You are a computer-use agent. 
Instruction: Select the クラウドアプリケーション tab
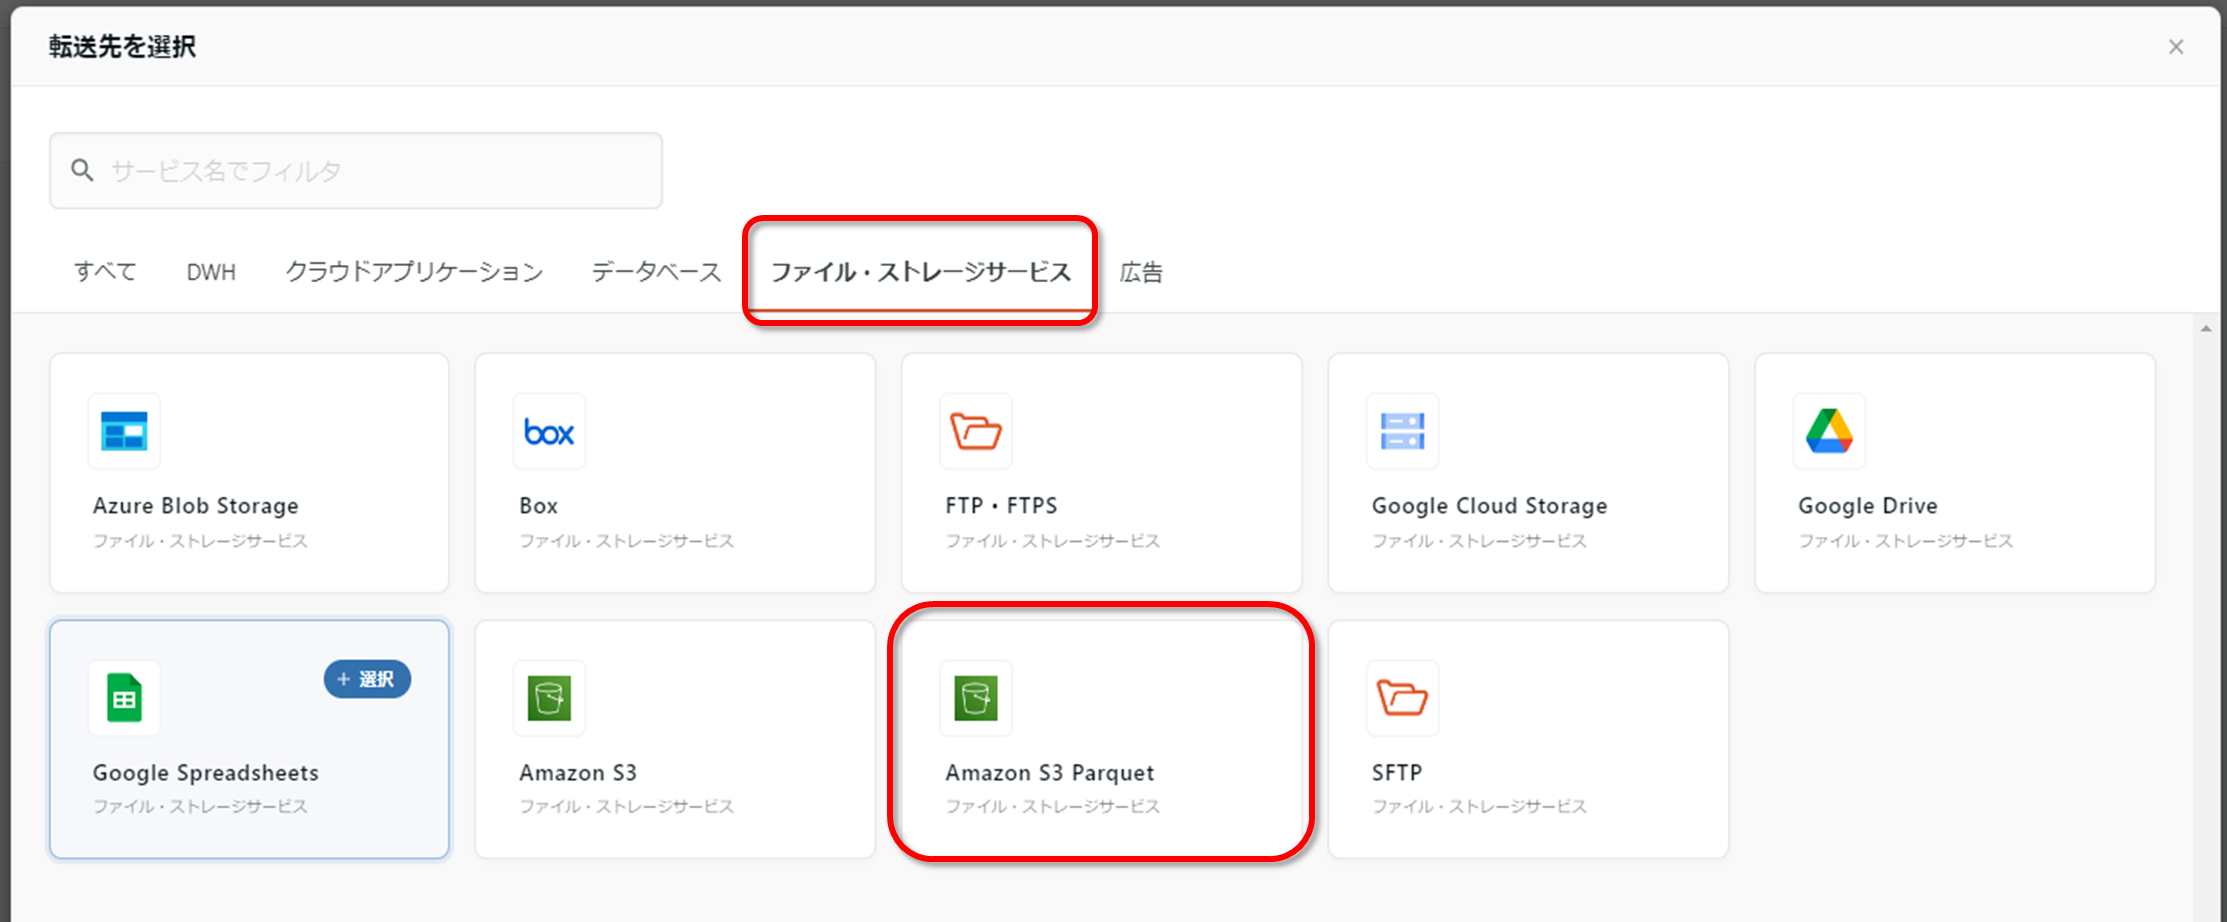coord(414,272)
